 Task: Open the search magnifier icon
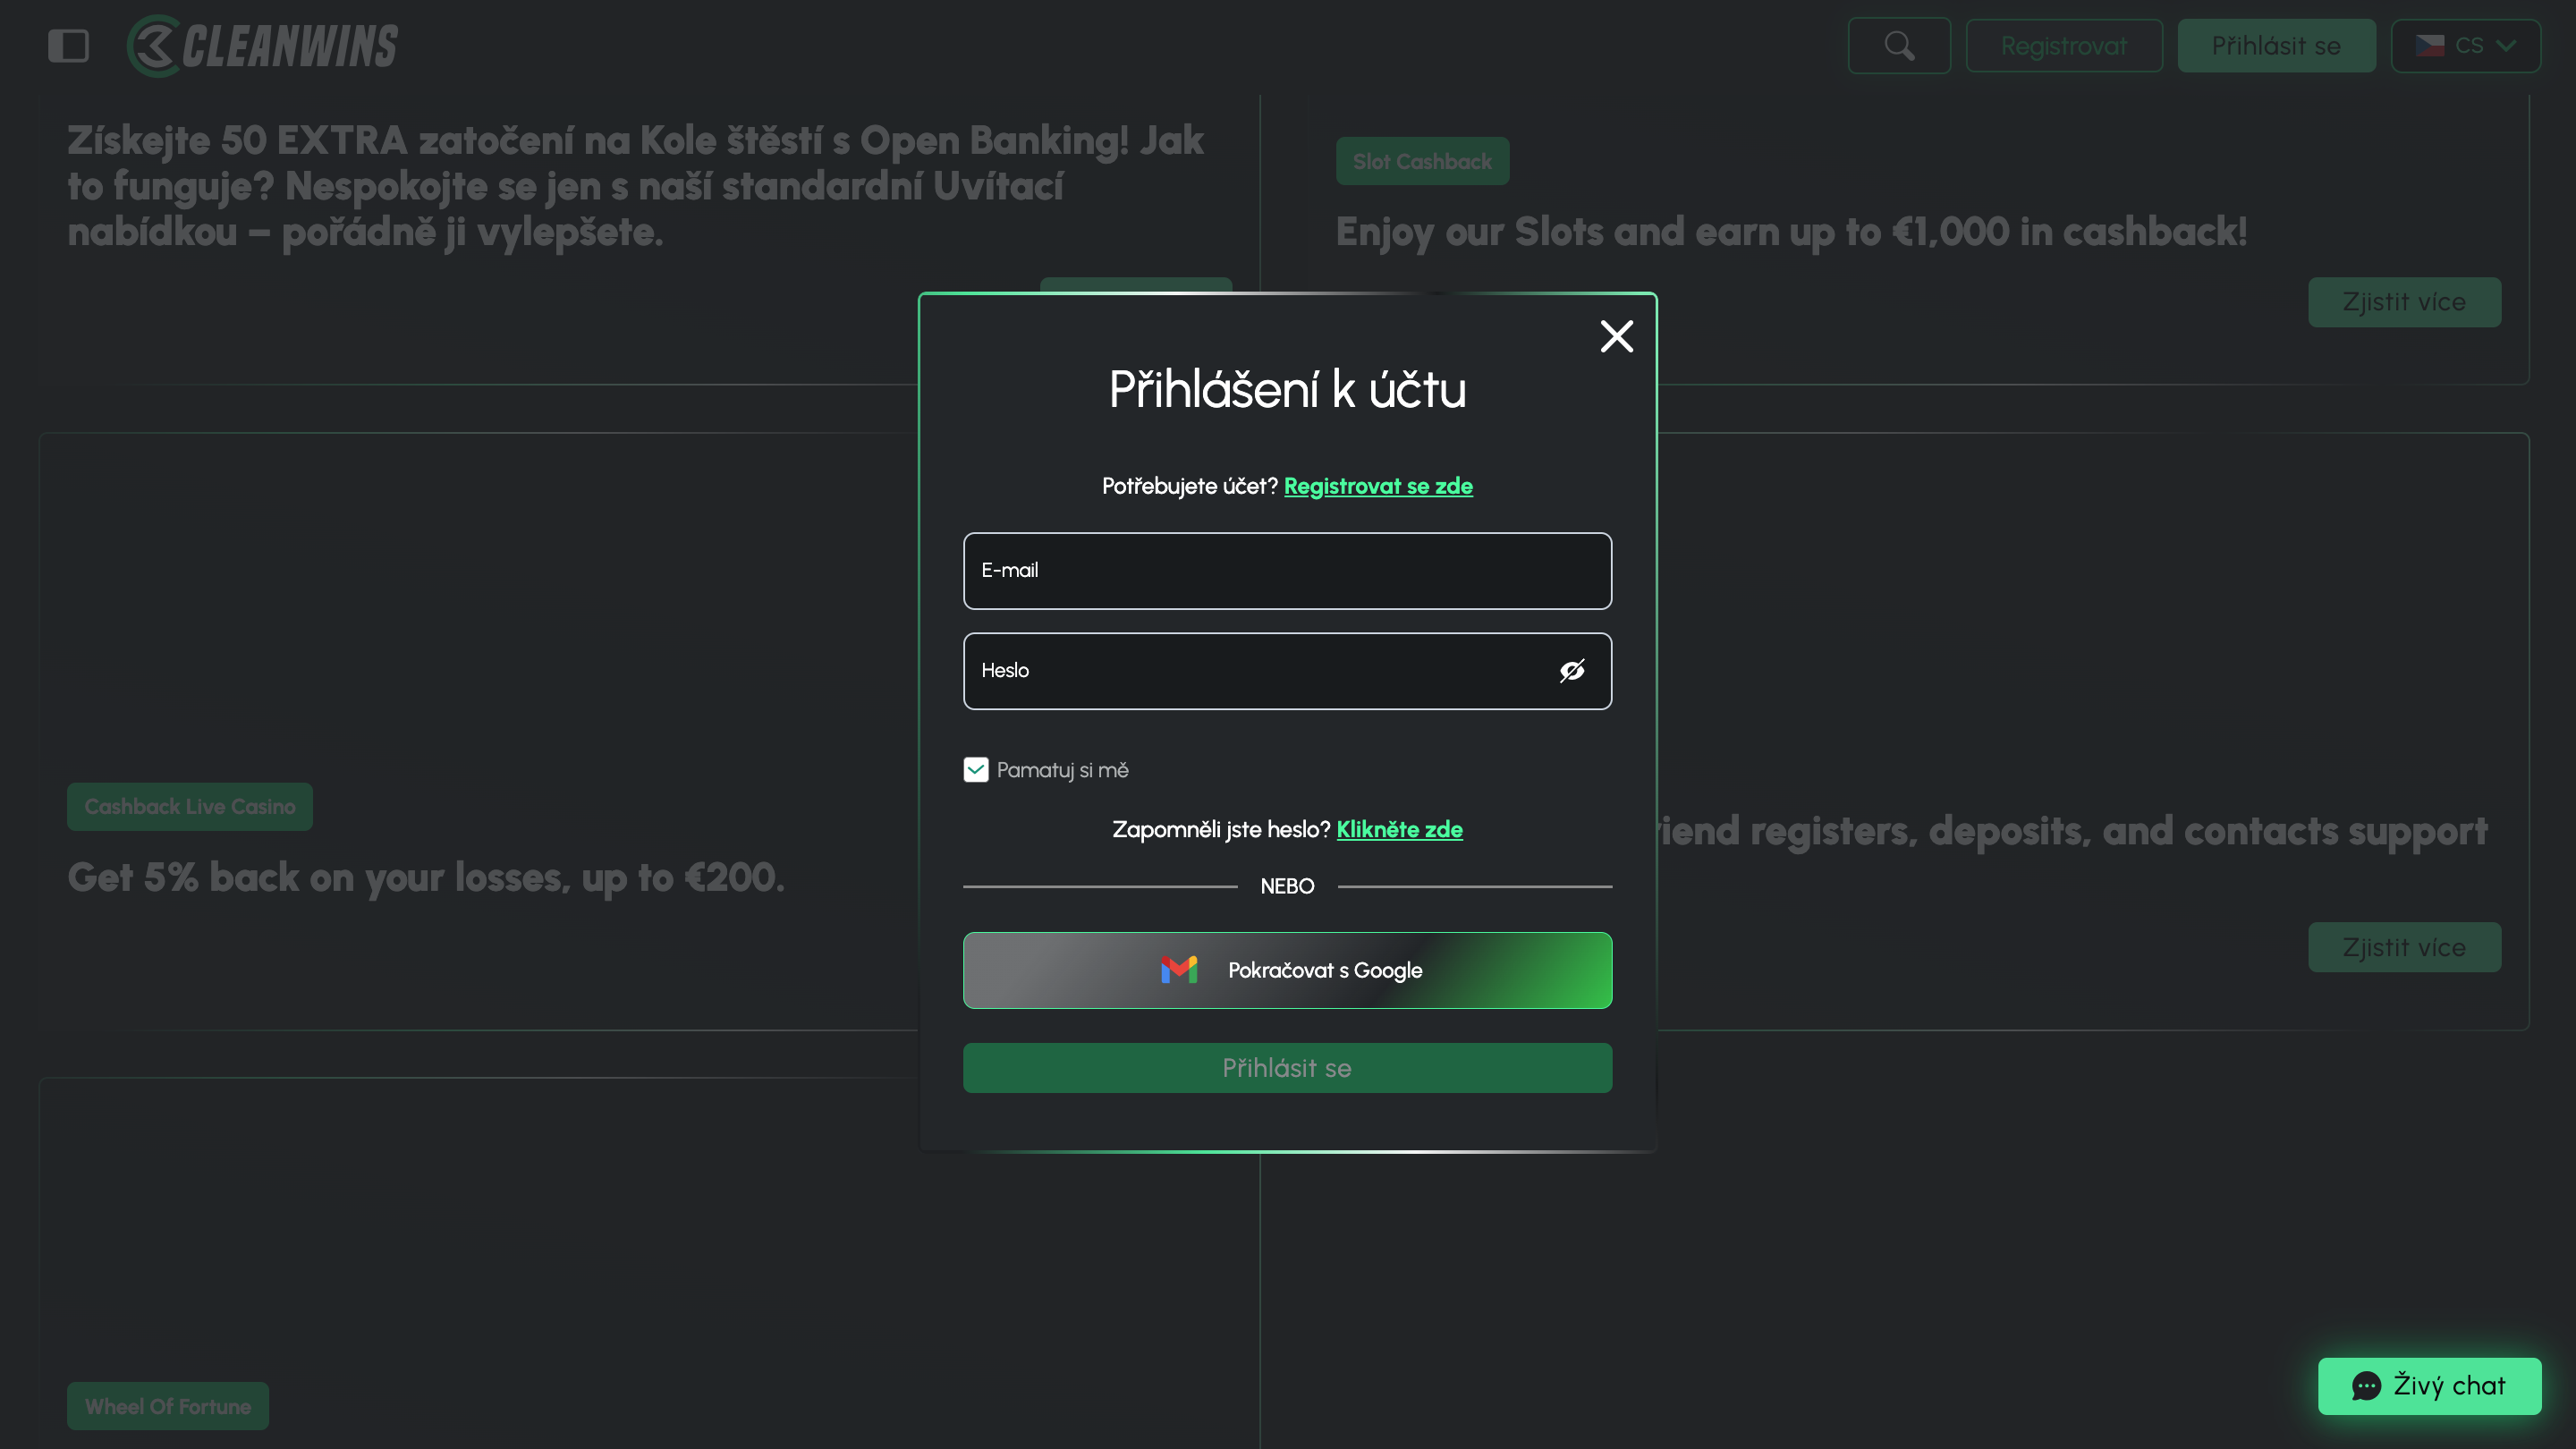[1899, 46]
